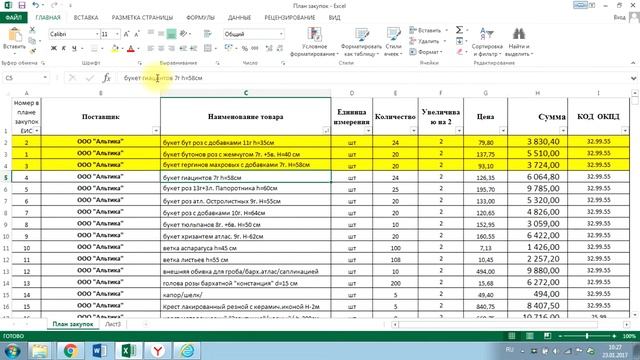Image resolution: width=640 pixels, height=360 pixels.
Task: Open the Calibri font name dropdown
Action: 97,34
